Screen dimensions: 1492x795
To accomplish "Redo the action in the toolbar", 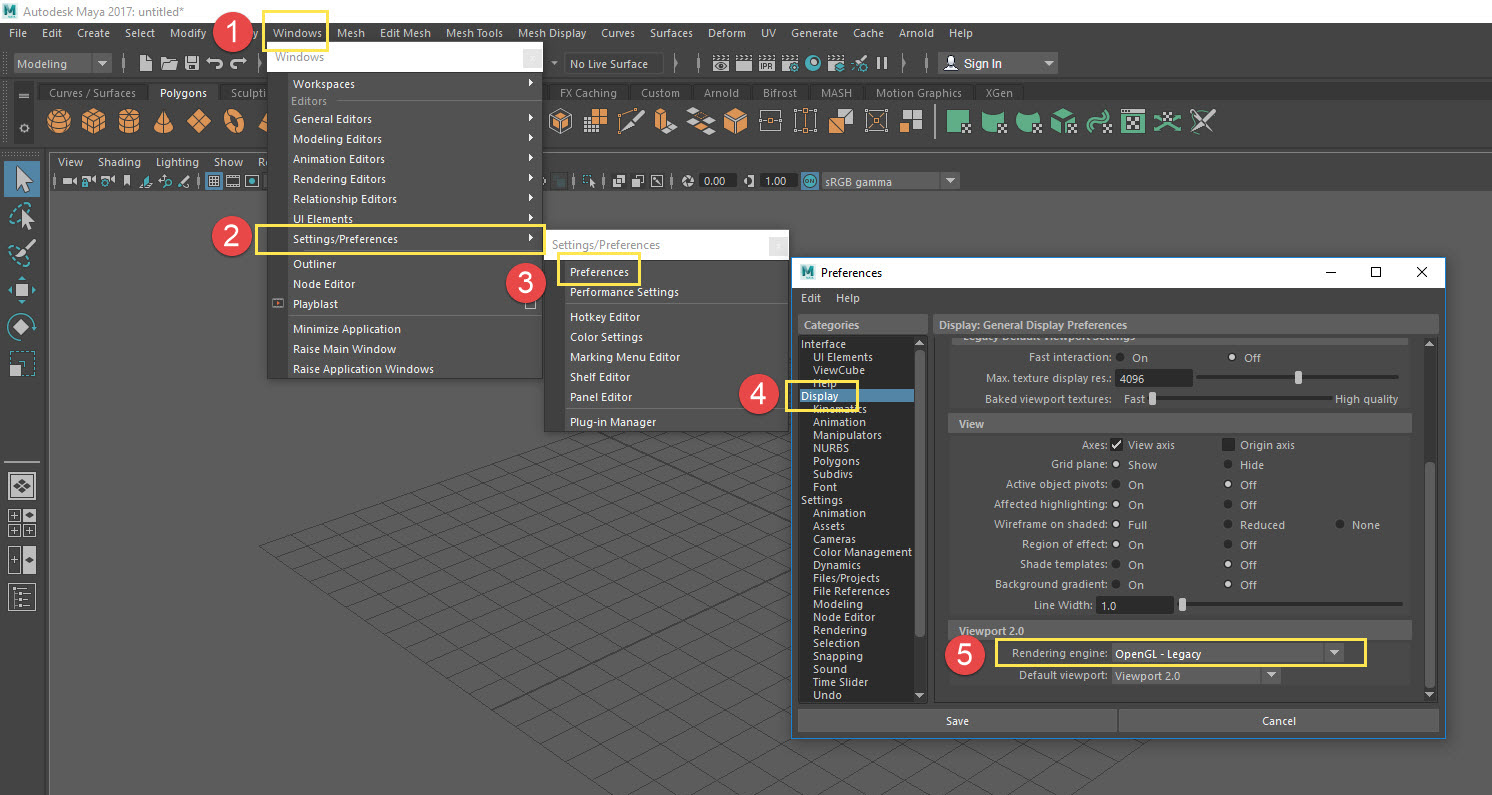I will click(238, 63).
